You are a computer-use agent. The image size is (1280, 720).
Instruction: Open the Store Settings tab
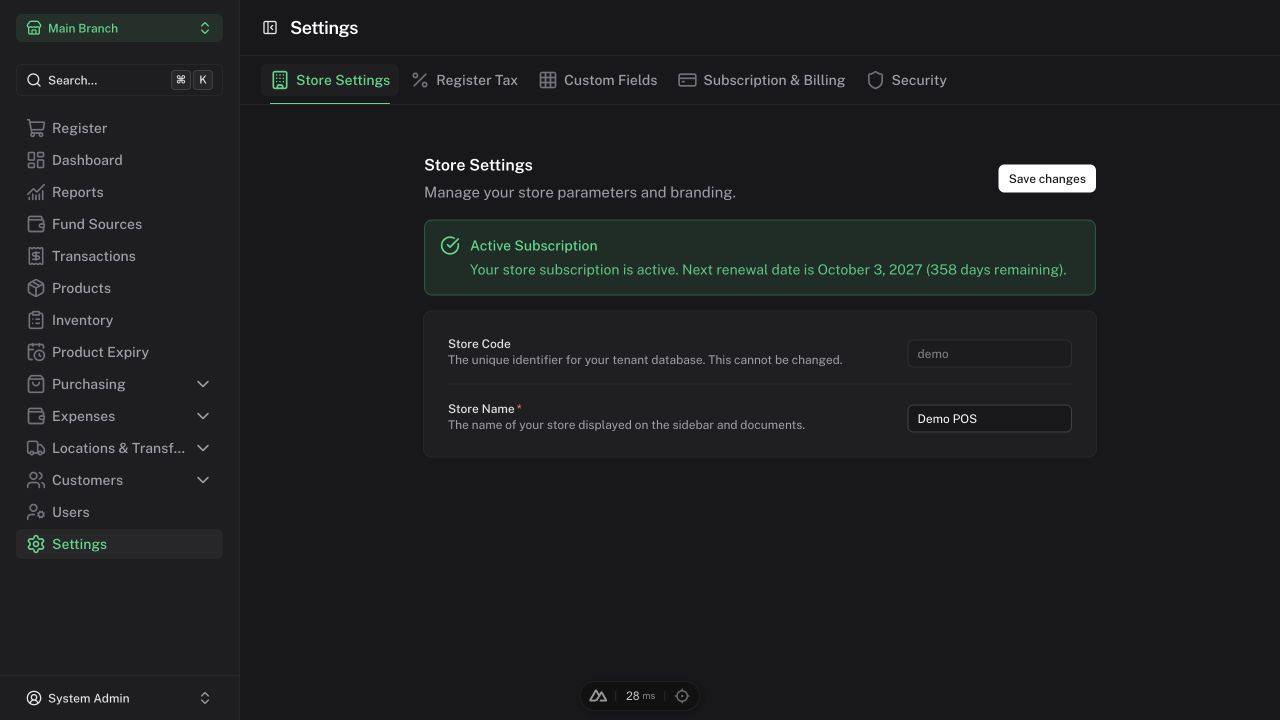click(330, 80)
